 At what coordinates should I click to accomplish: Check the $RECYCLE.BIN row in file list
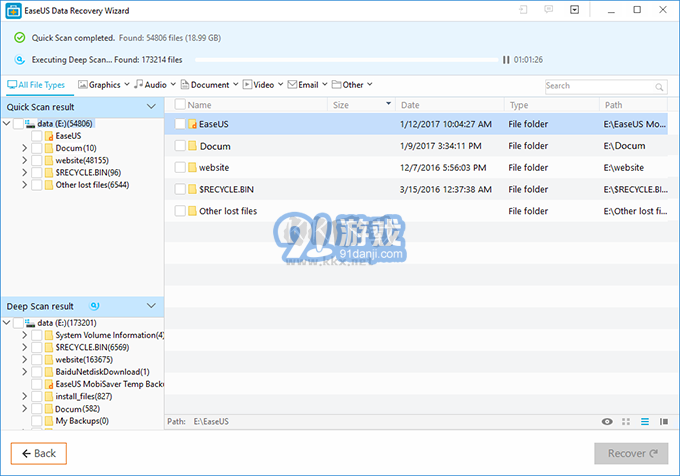(180, 189)
